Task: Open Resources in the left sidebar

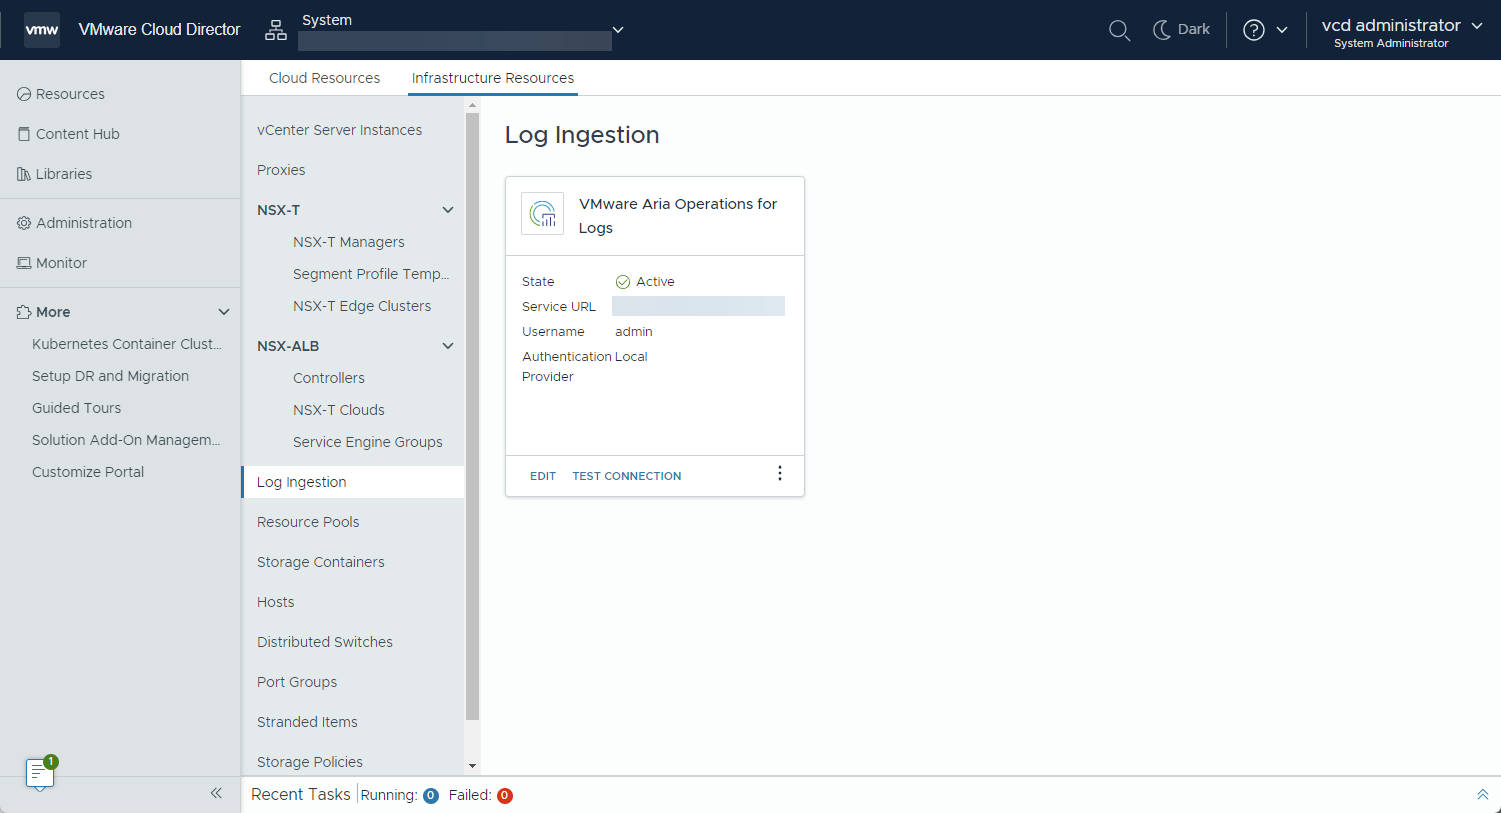Action: tap(70, 94)
